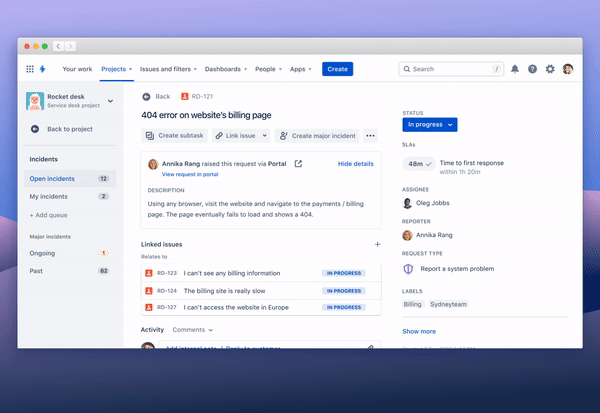
Task: Open linked issue The billing site is really slow
Action: (x=225, y=291)
